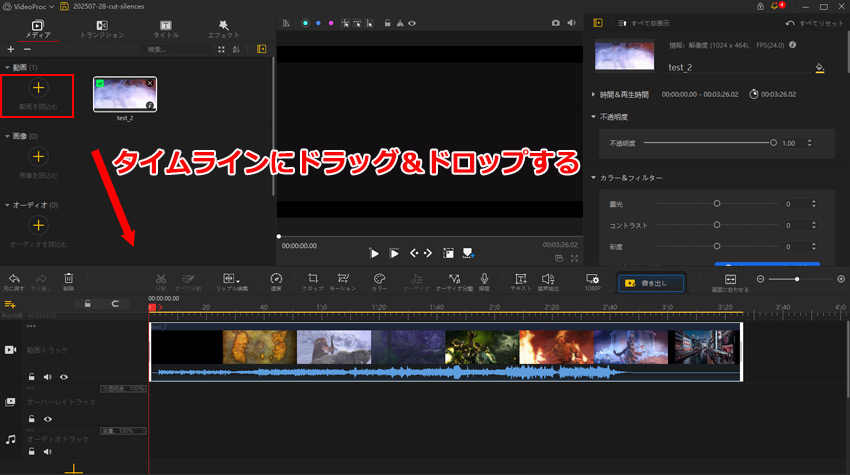
Task: Select the test_2 media thumbnail
Action: point(125,94)
